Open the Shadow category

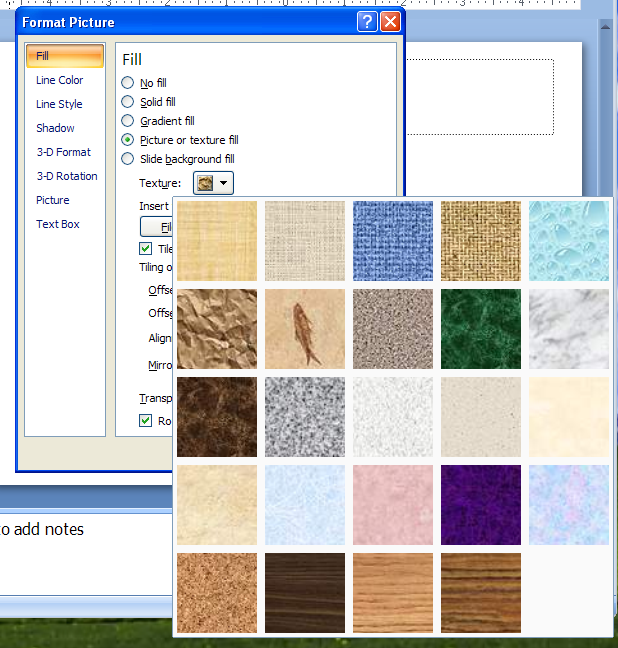[x=55, y=128]
